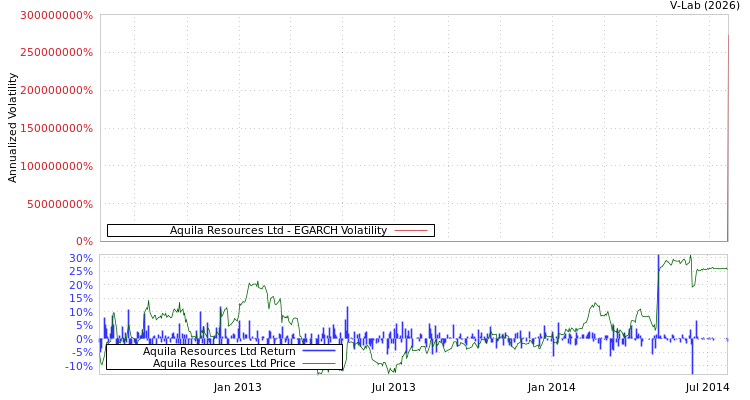The image size is (750, 400).
Task: Click the blue Return legend line sample
Action: point(318,351)
